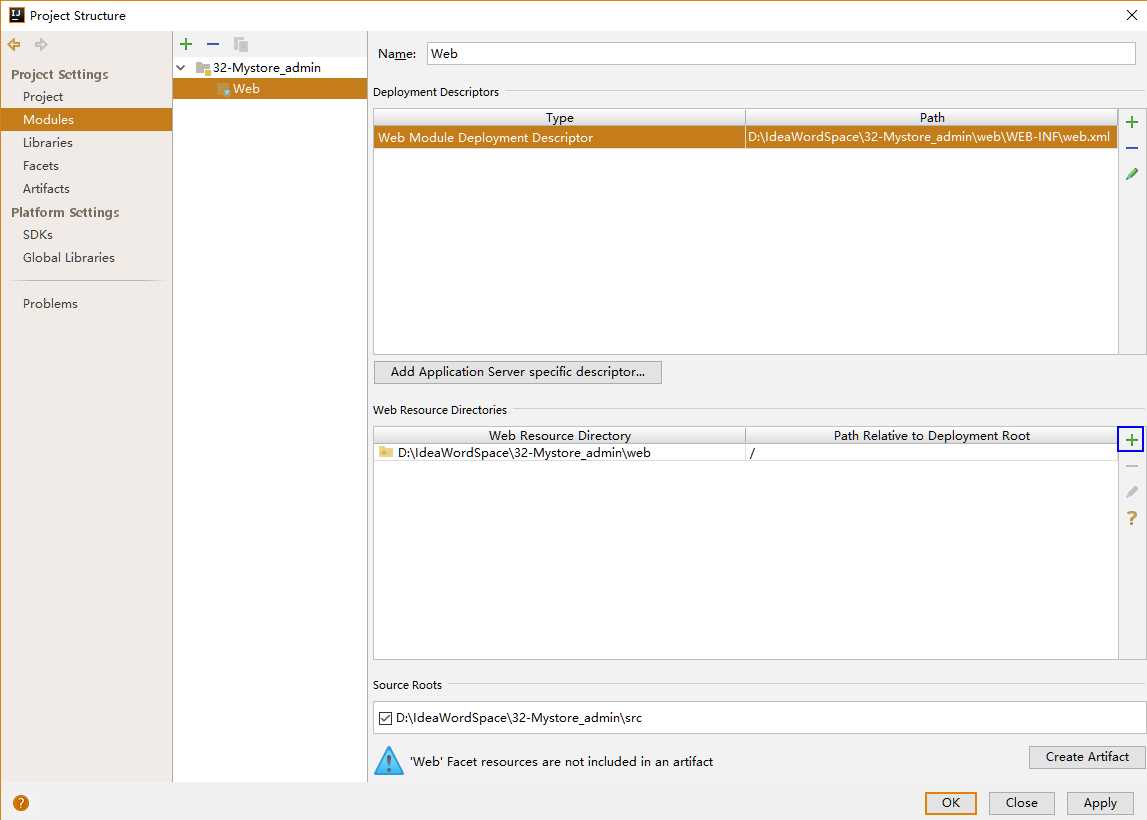This screenshot has width=1147, height=820.
Task: Click the forward navigation arrow
Action: tap(41, 45)
